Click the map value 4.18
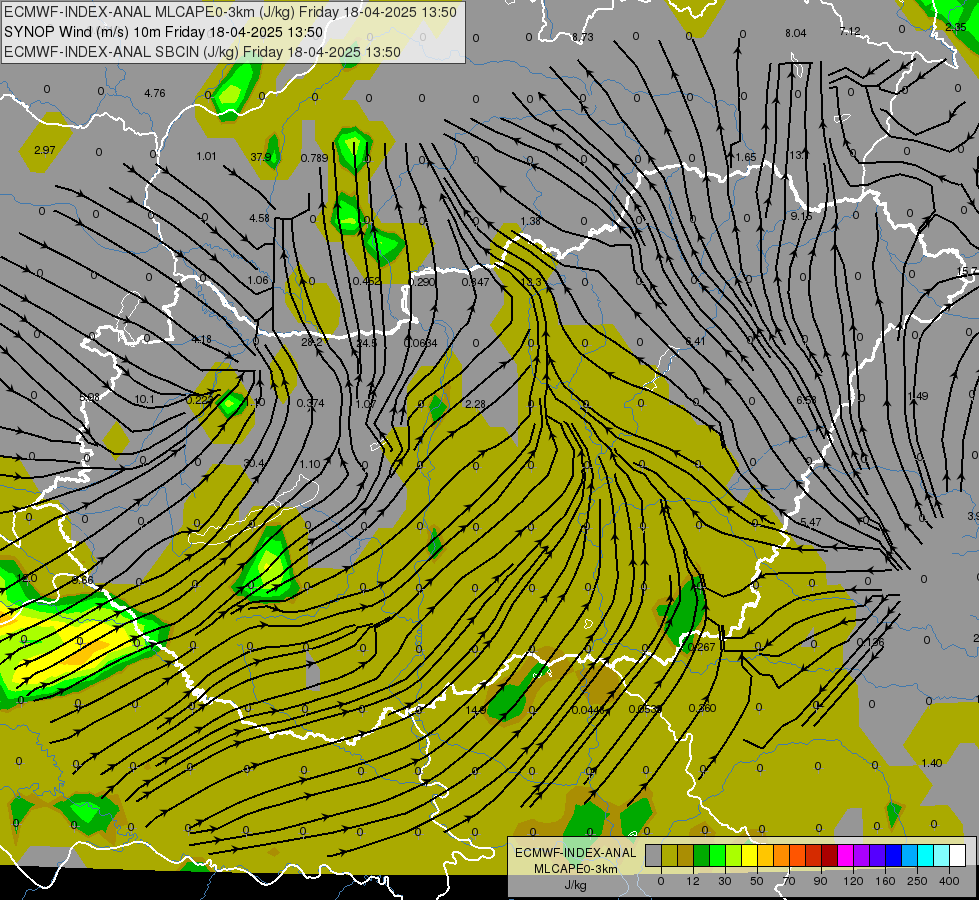Screen dimensions: 979x900 202,340
